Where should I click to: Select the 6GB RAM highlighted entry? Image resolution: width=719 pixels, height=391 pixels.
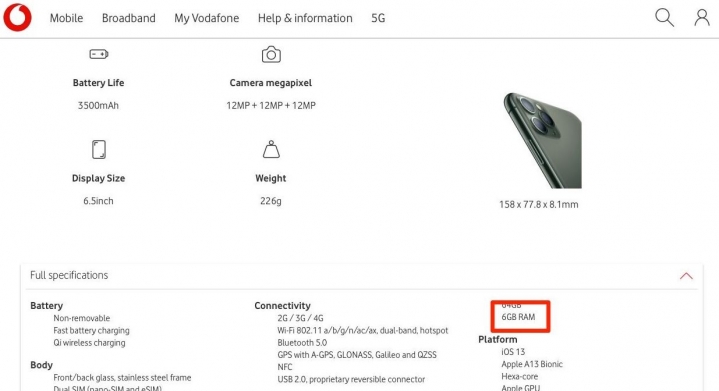click(518, 317)
